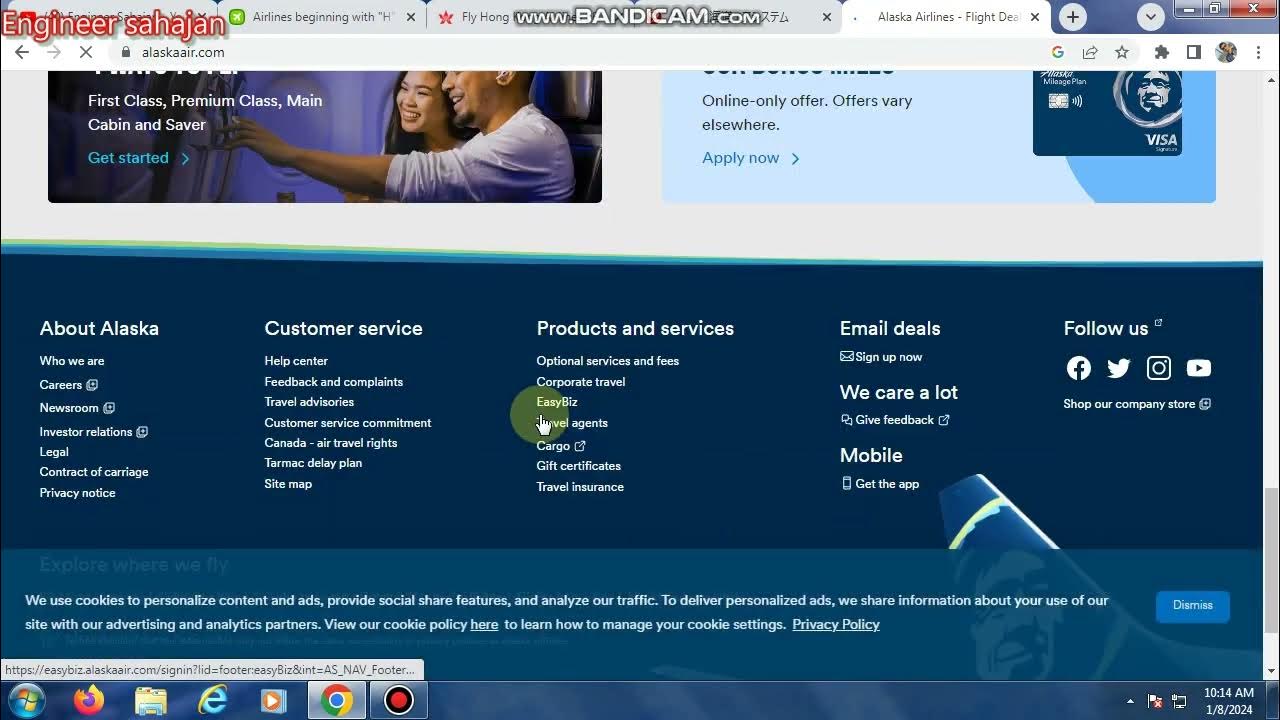Viewport: 1280px width, 720px height.
Task: Open the EasyBiz link
Action: [557, 402]
